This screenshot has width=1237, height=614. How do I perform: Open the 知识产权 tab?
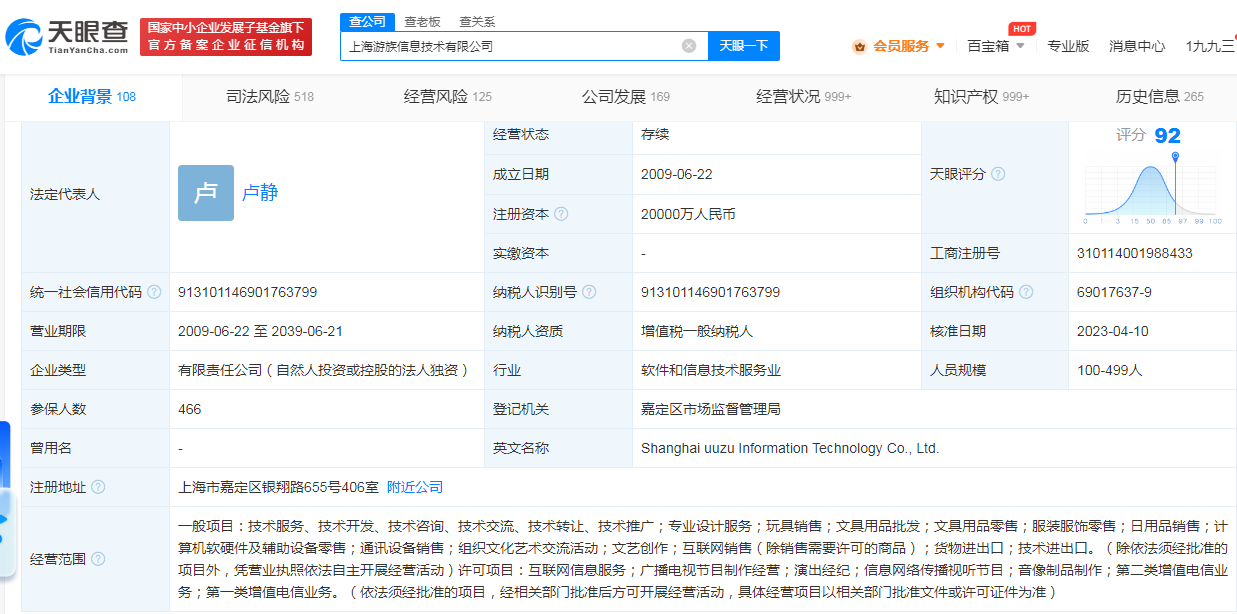[981, 97]
